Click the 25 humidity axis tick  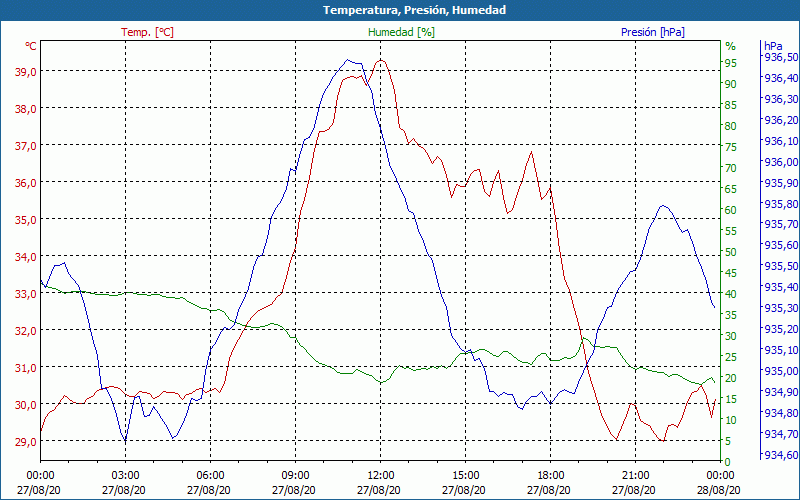[x=731, y=357]
